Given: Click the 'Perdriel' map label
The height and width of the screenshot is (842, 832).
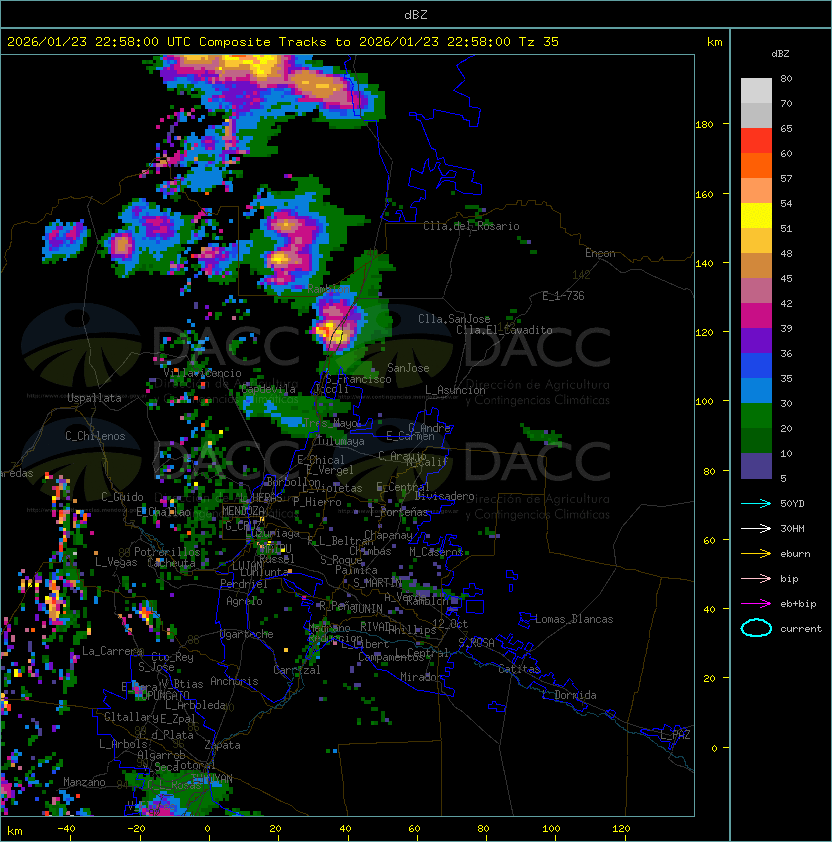Looking at the screenshot, I should pos(244,583).
